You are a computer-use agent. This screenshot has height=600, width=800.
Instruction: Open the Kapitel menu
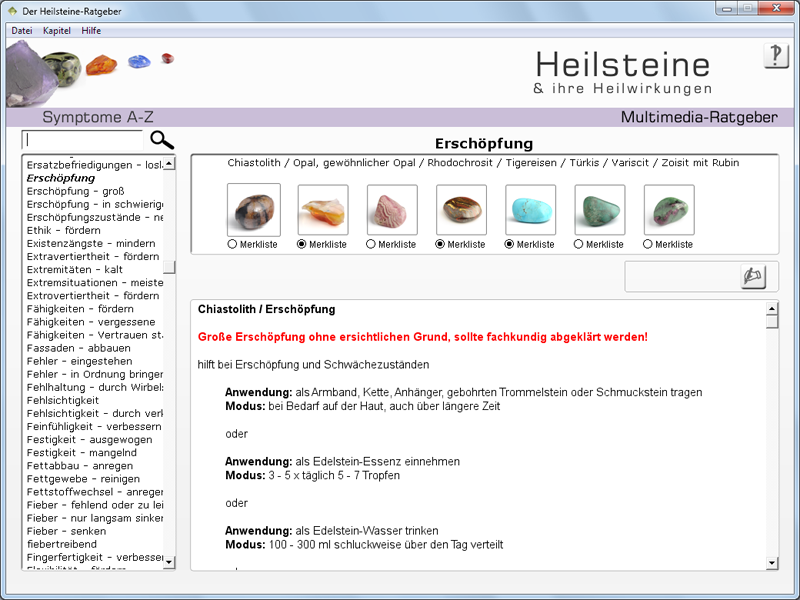57,31
